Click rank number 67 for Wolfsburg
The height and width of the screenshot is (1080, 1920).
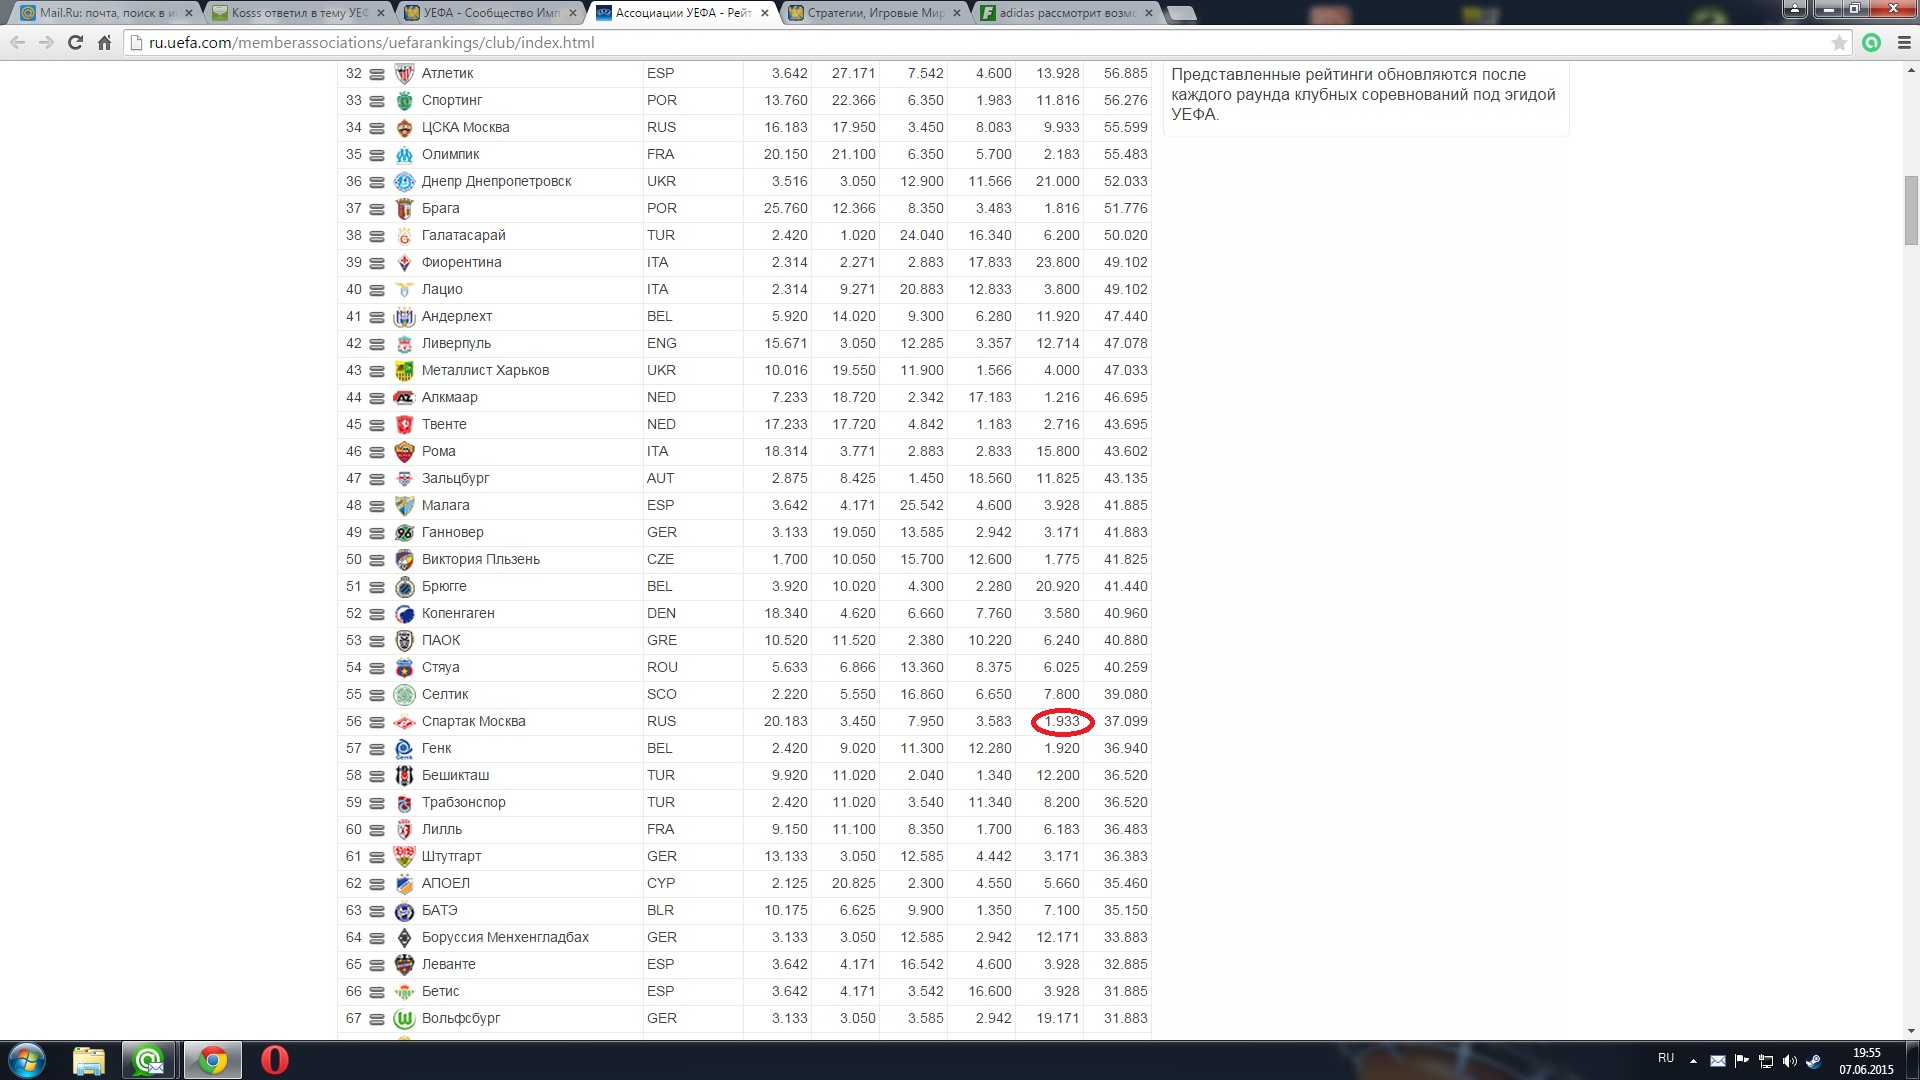coord(354,1019)
